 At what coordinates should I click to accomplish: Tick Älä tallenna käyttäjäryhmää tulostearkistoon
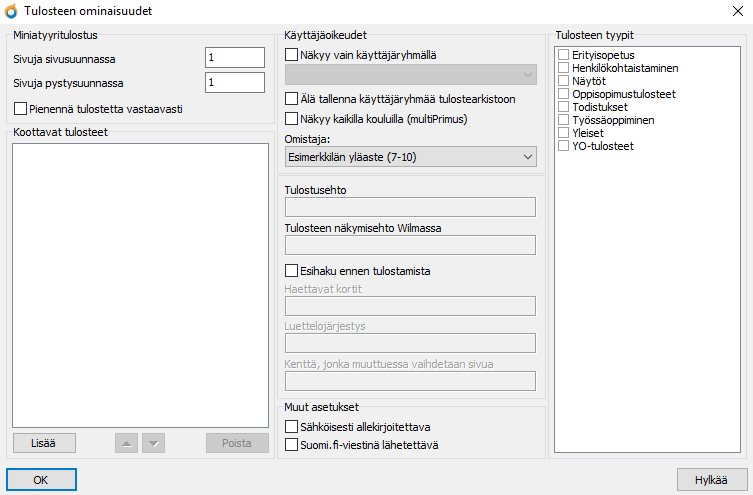point(291,98)
